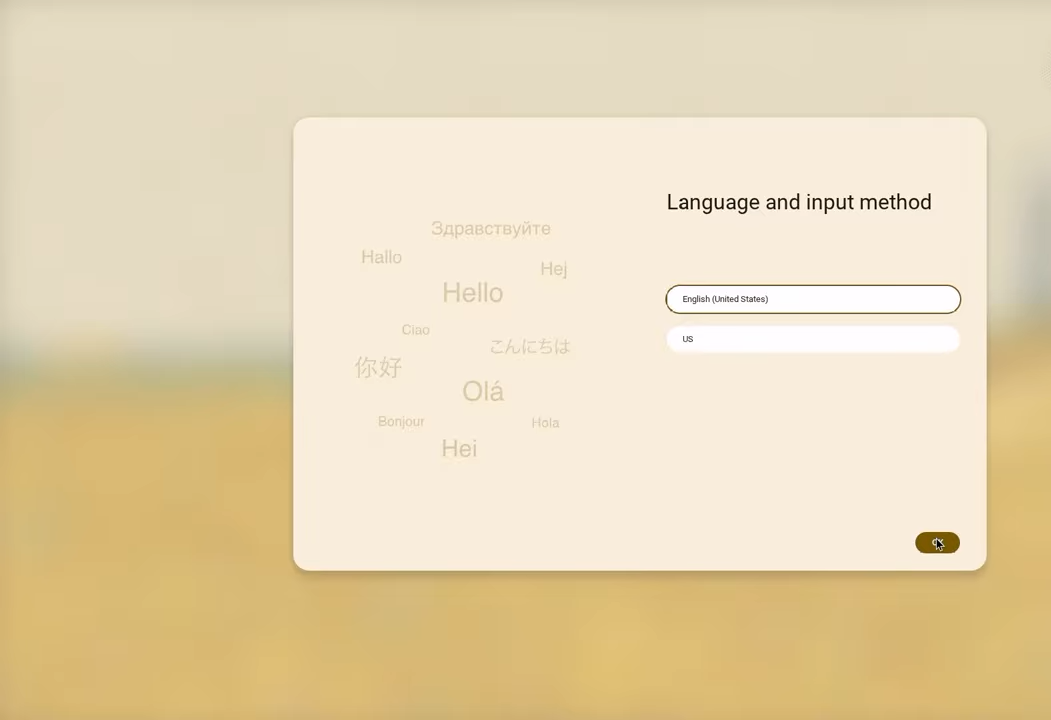Click the Spanish 'Hola' greeting

(545, 423)
